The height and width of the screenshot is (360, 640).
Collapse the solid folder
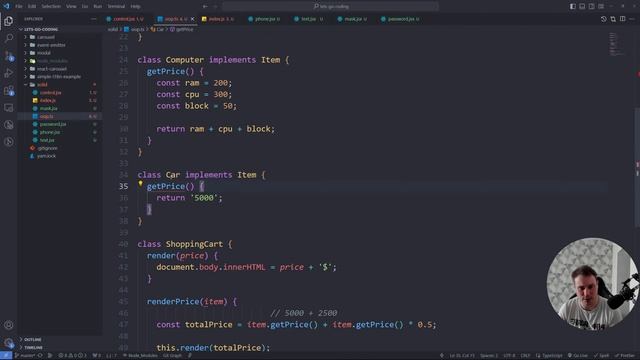click(59, 84)
